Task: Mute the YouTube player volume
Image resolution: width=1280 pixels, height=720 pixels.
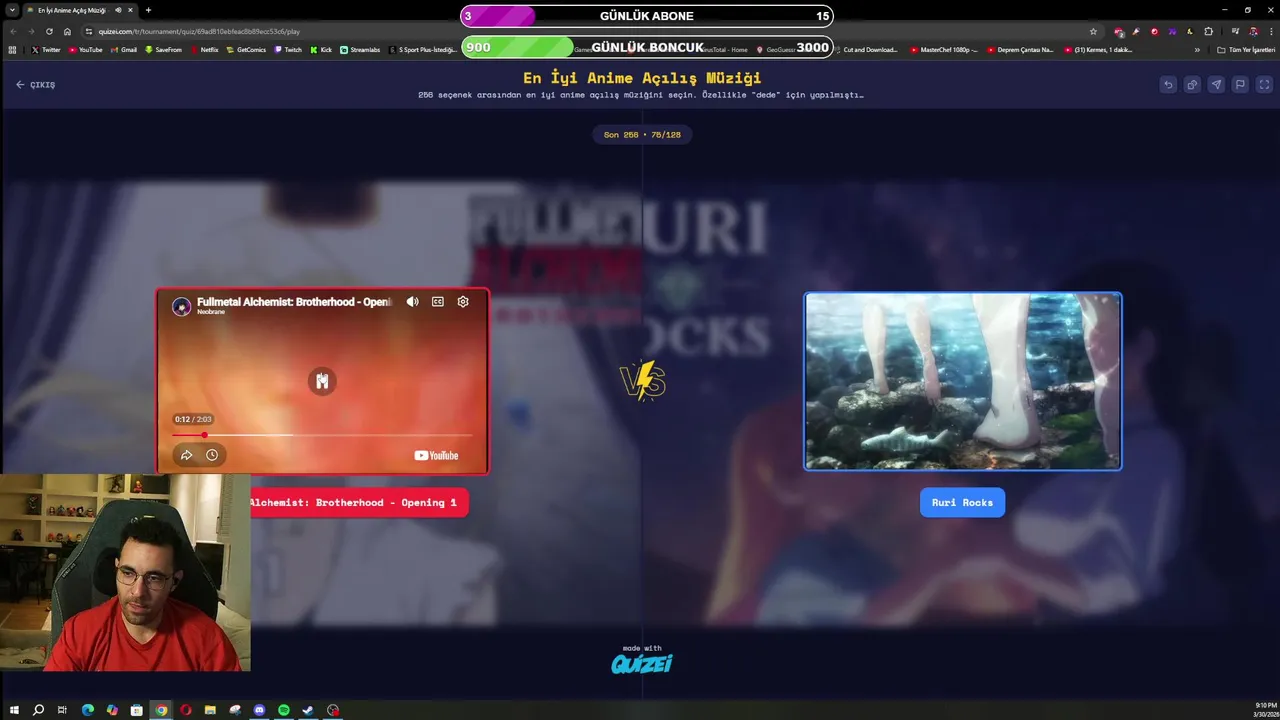Action: pyautogui.click(x=412, y=302)
